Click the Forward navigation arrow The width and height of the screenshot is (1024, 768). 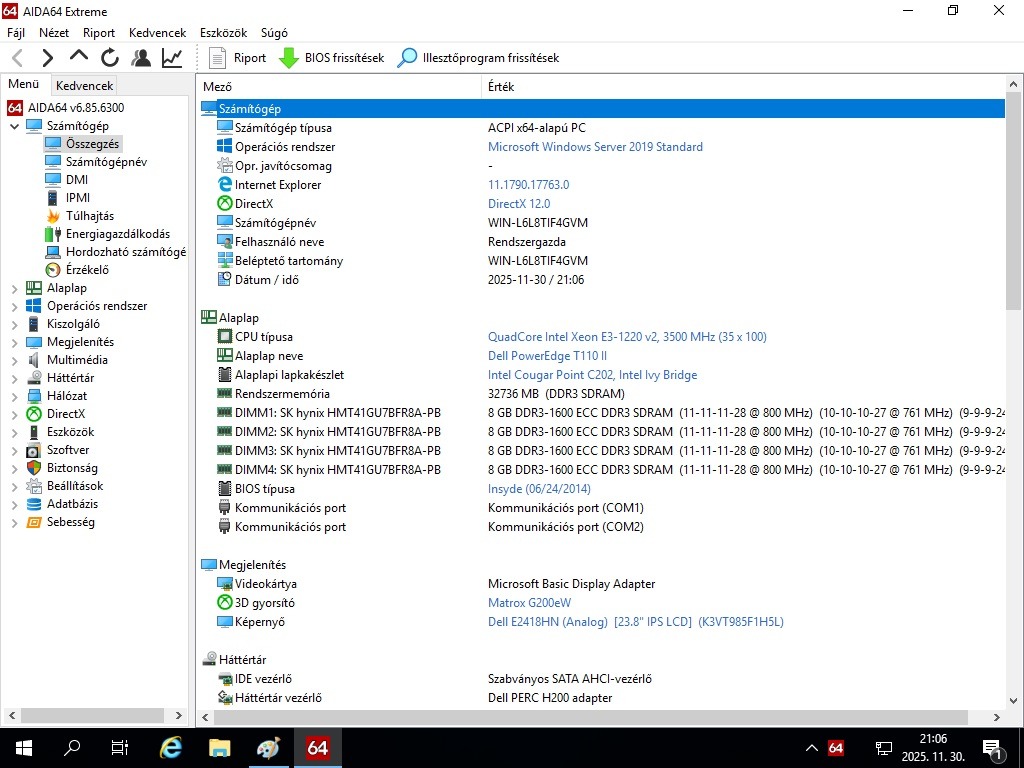(47, 58)
